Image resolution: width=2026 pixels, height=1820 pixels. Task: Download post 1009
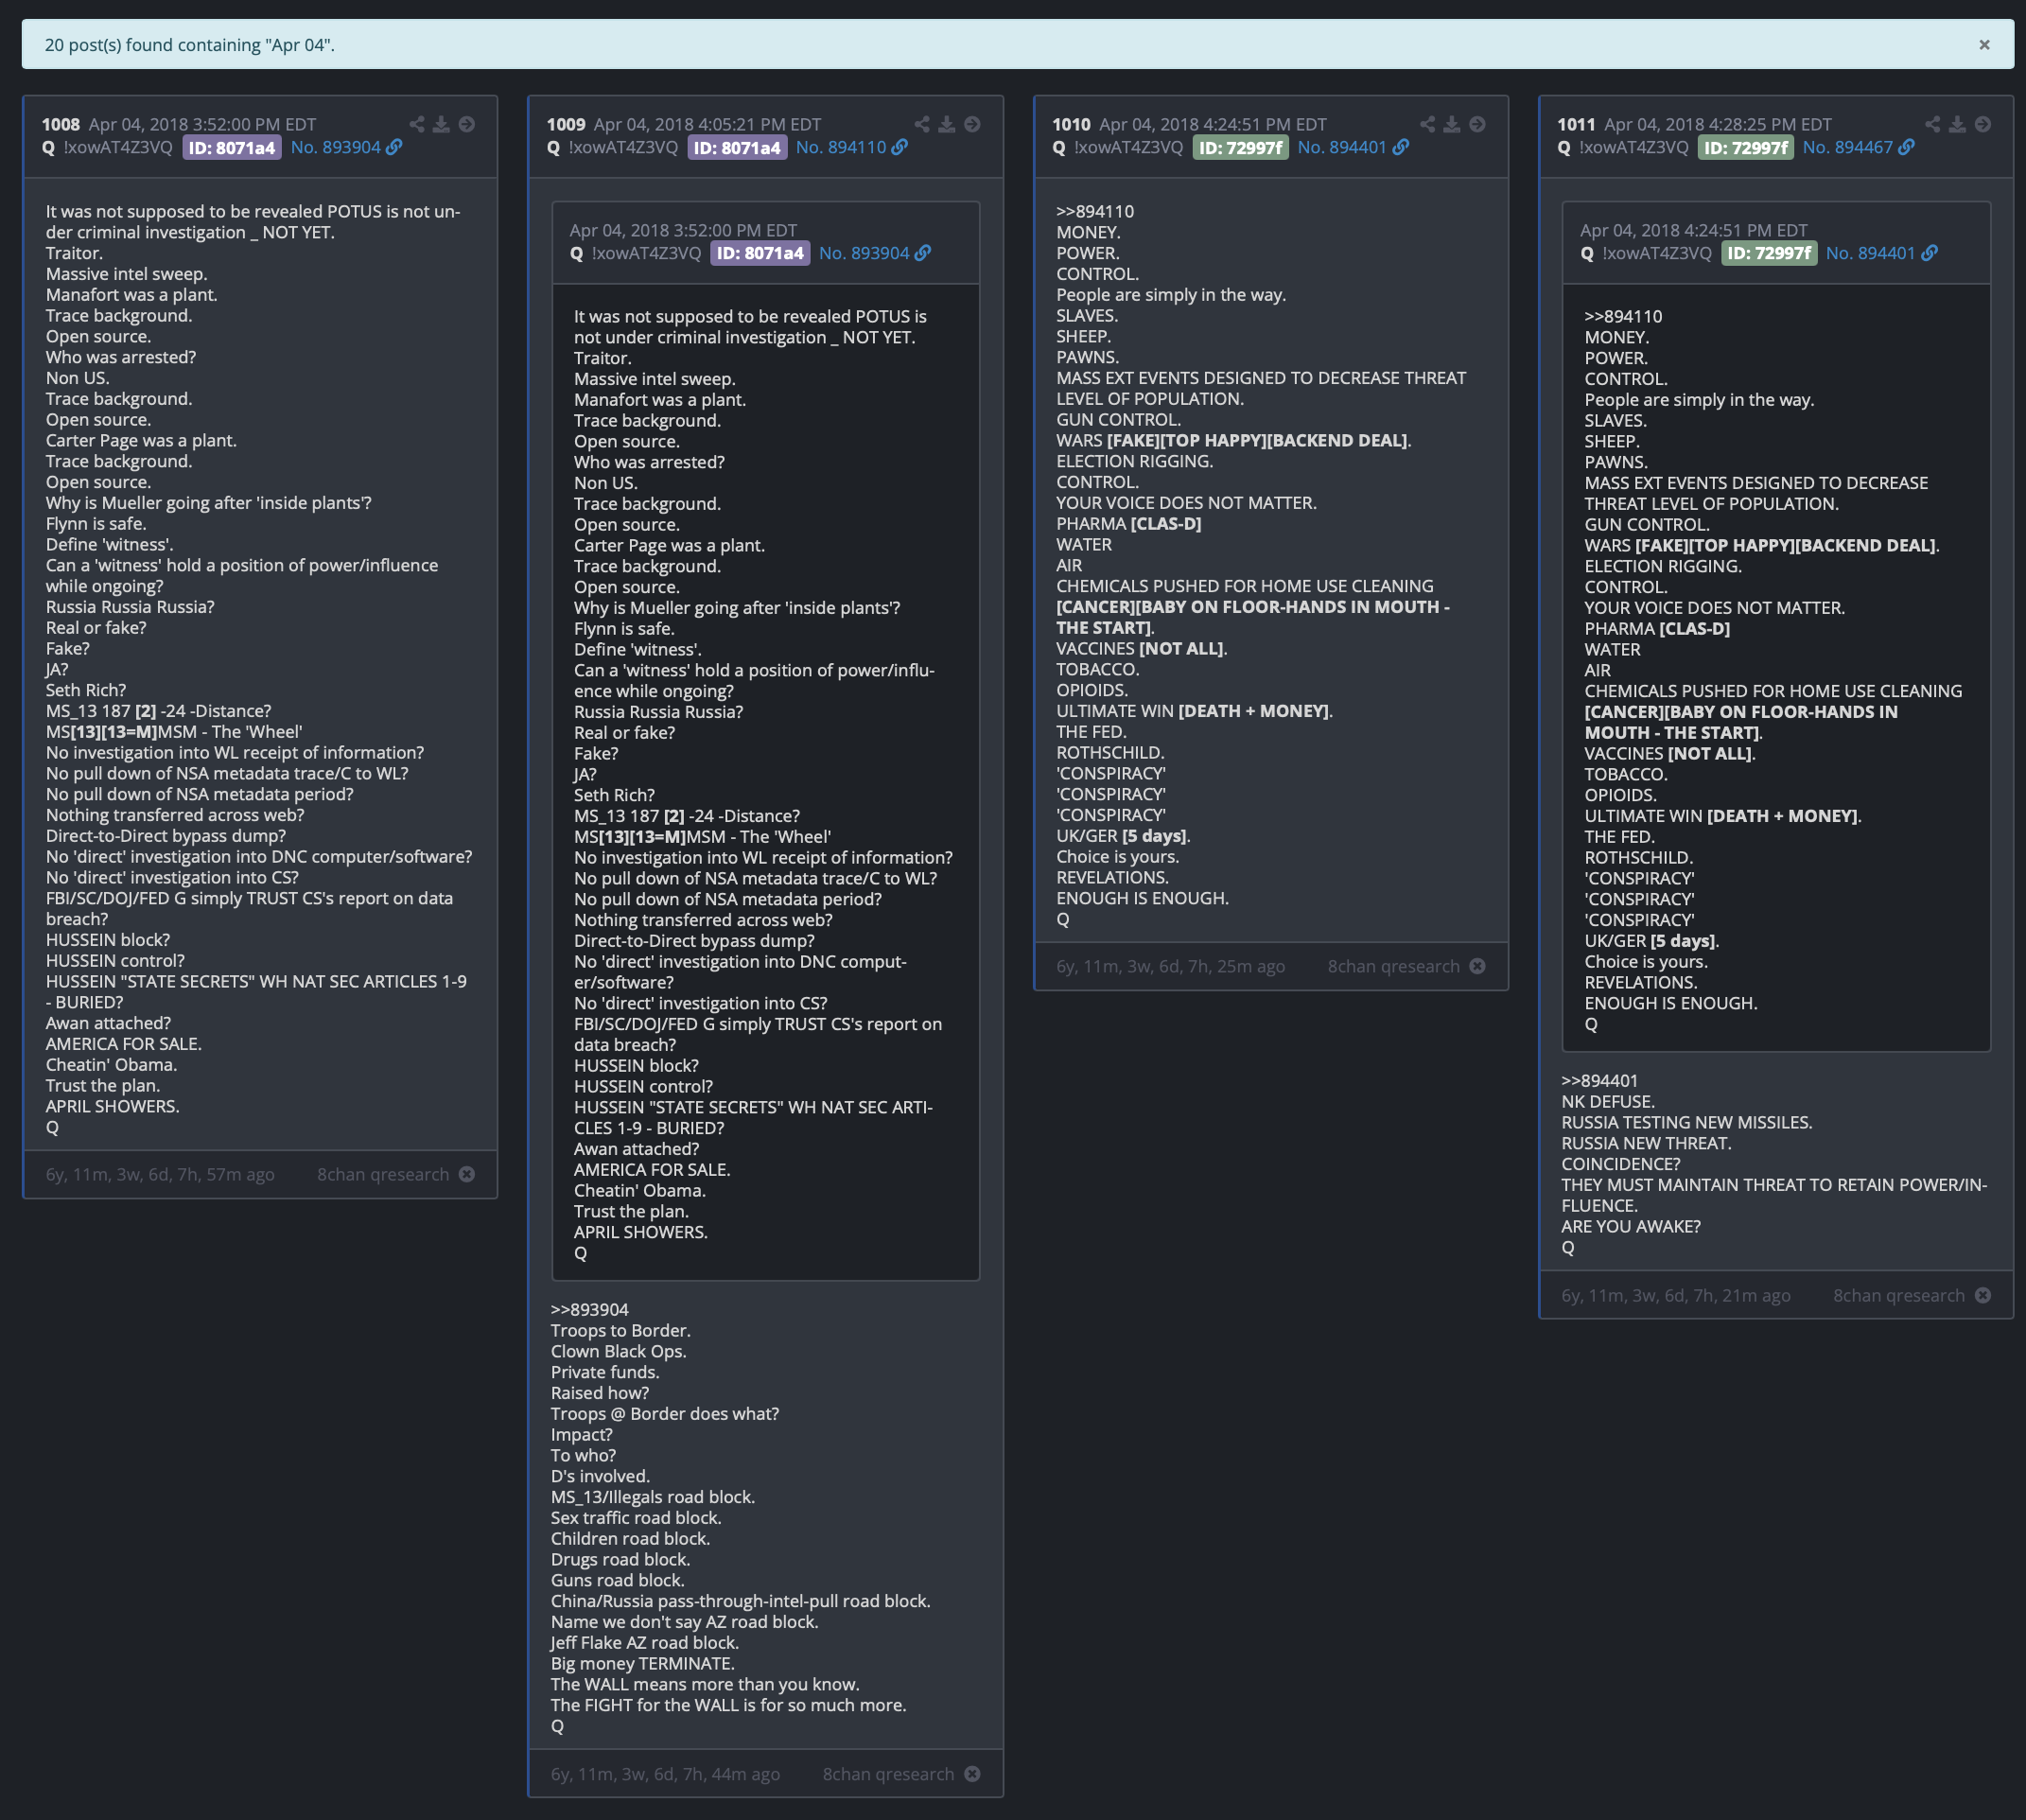click(946, 124)
